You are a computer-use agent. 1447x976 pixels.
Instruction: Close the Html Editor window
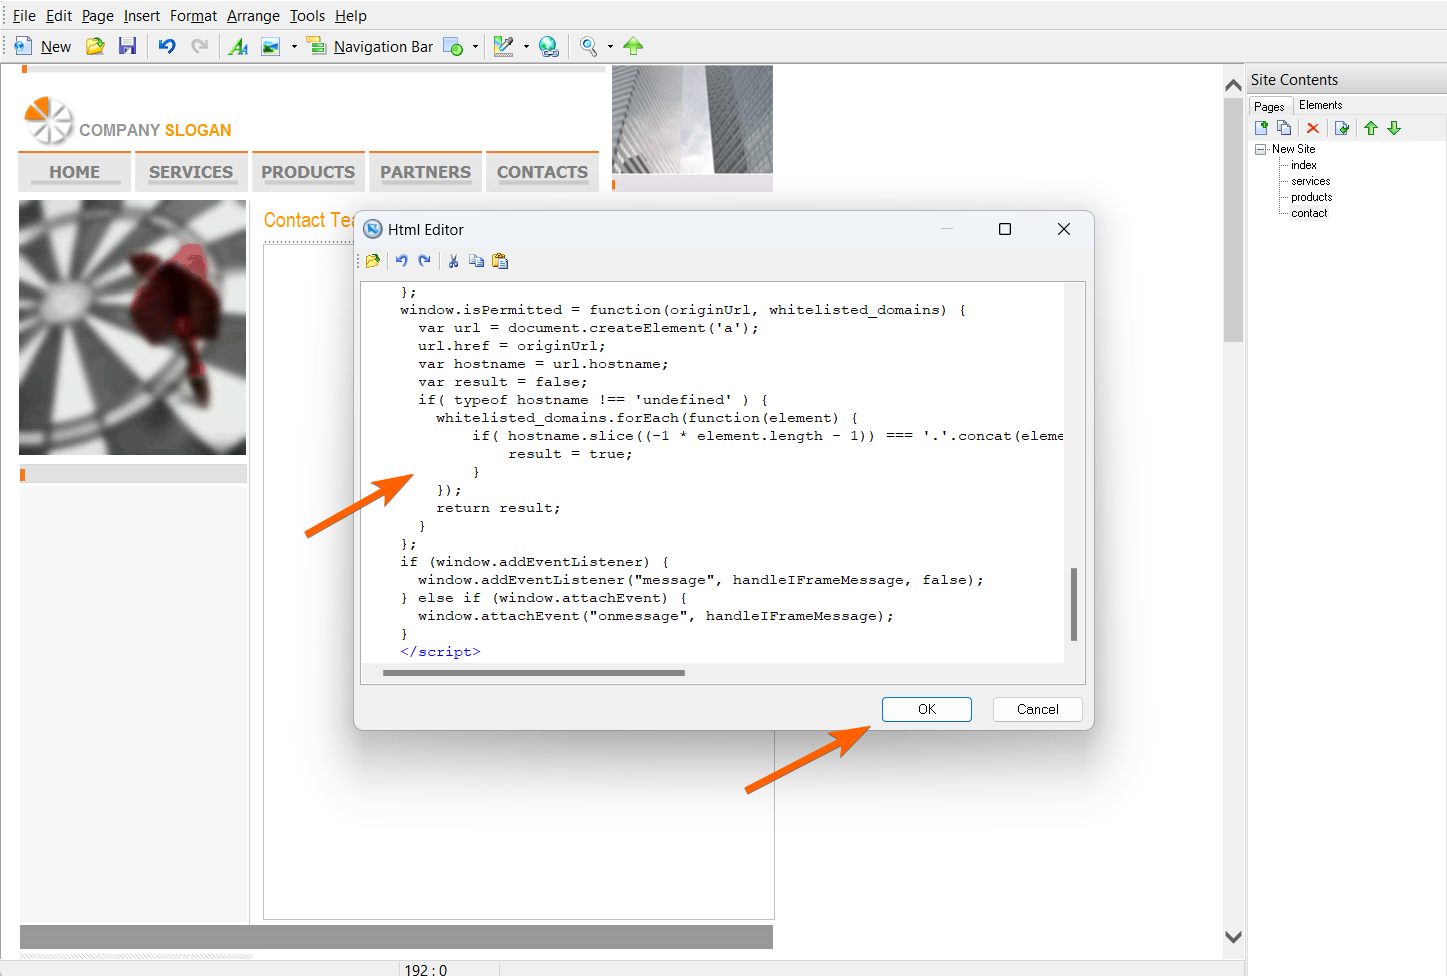pos(1064,229)
